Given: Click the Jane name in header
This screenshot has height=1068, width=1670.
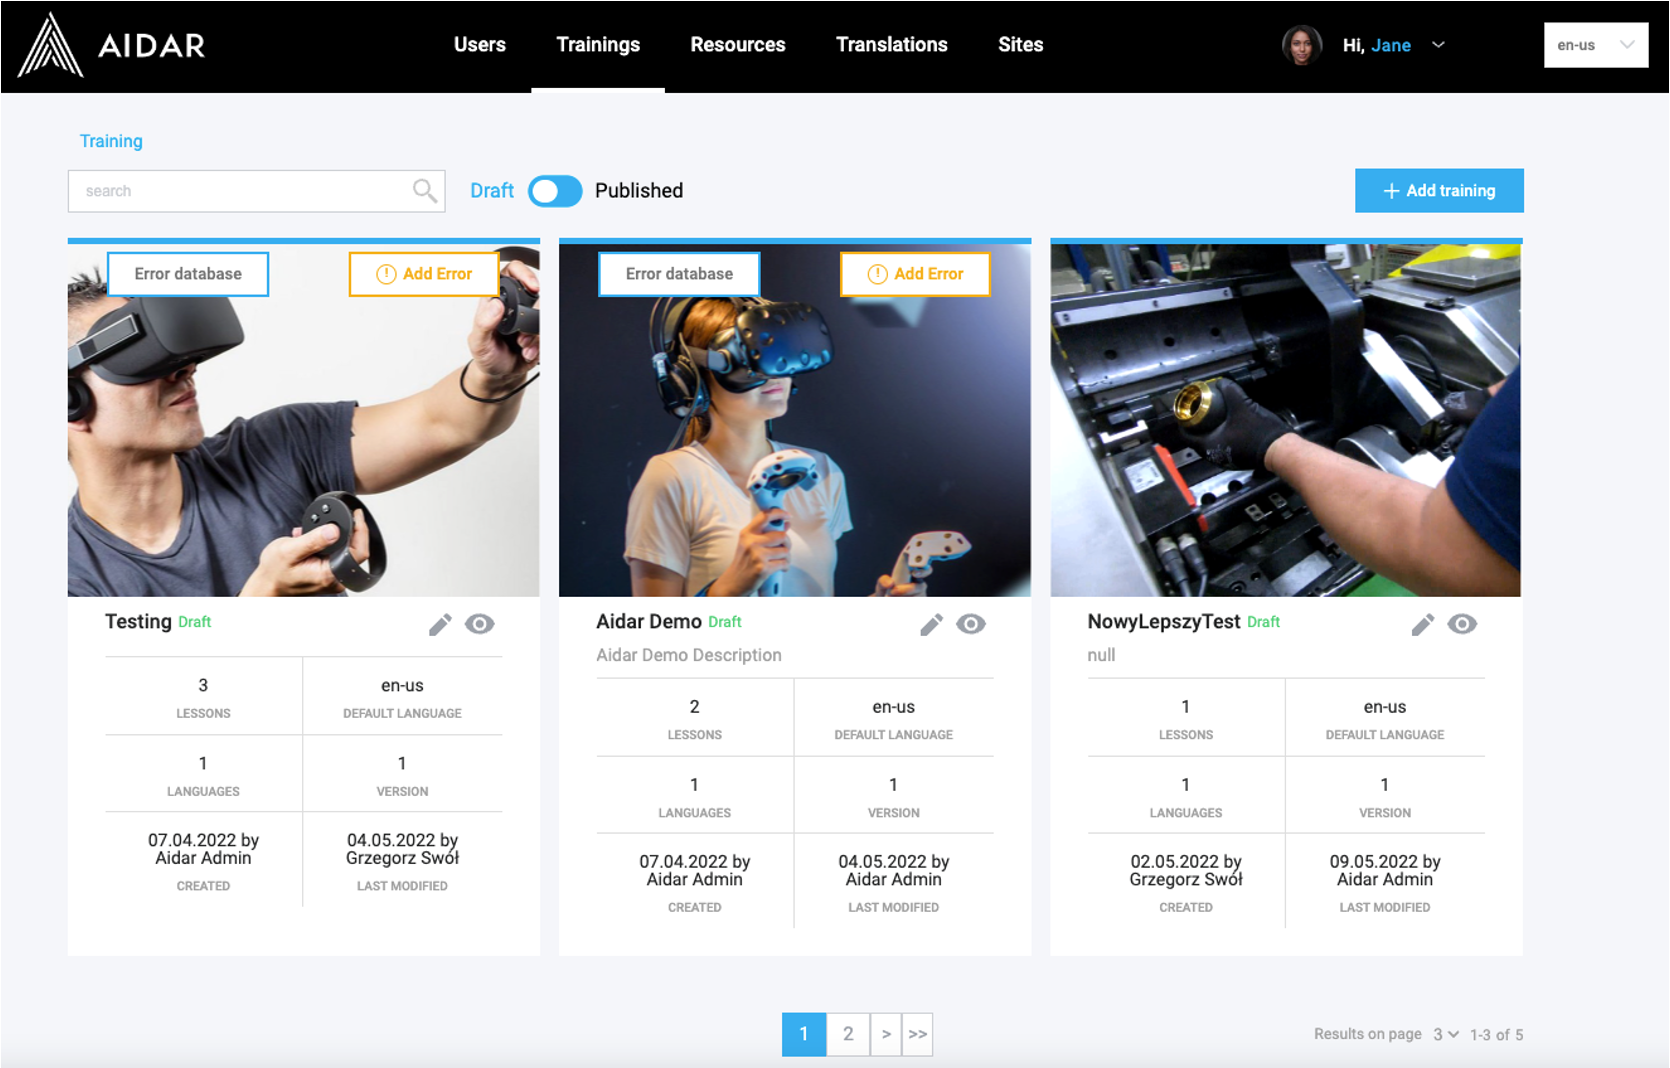Looking at the screenshot, I should point(1391,45).
